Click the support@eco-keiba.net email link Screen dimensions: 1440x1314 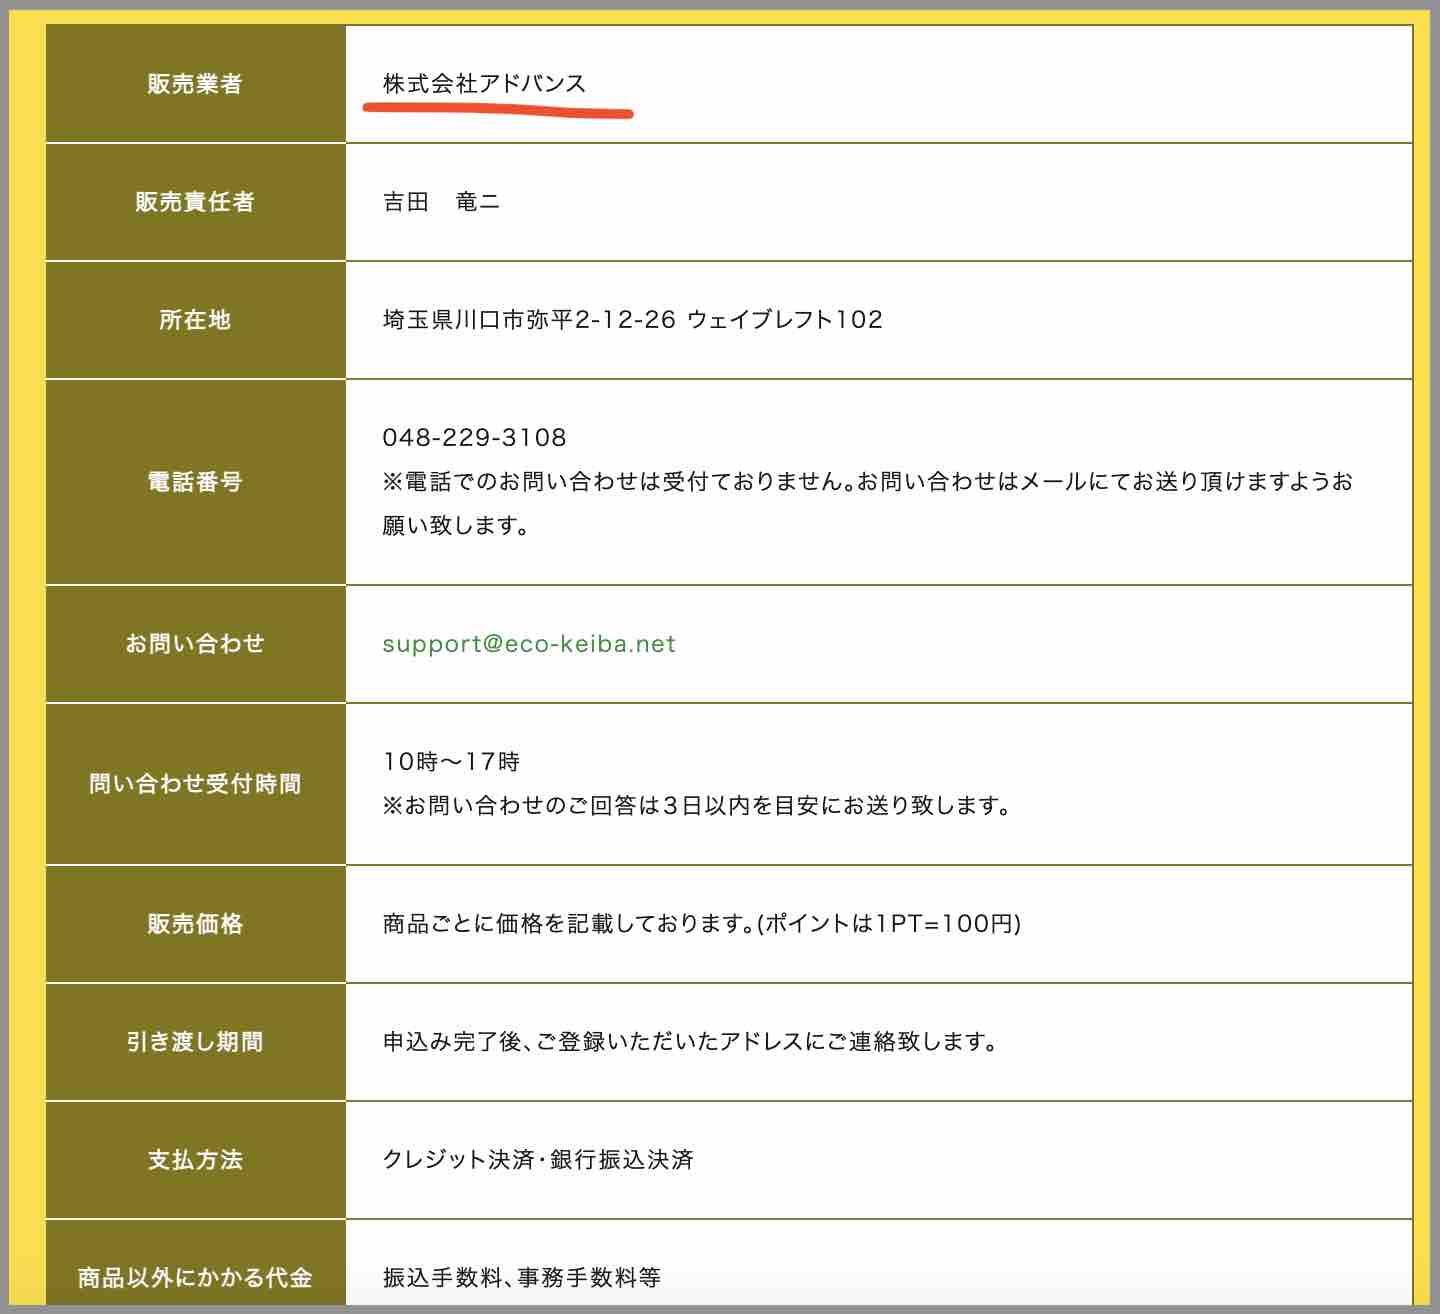(x=529, y=644)
